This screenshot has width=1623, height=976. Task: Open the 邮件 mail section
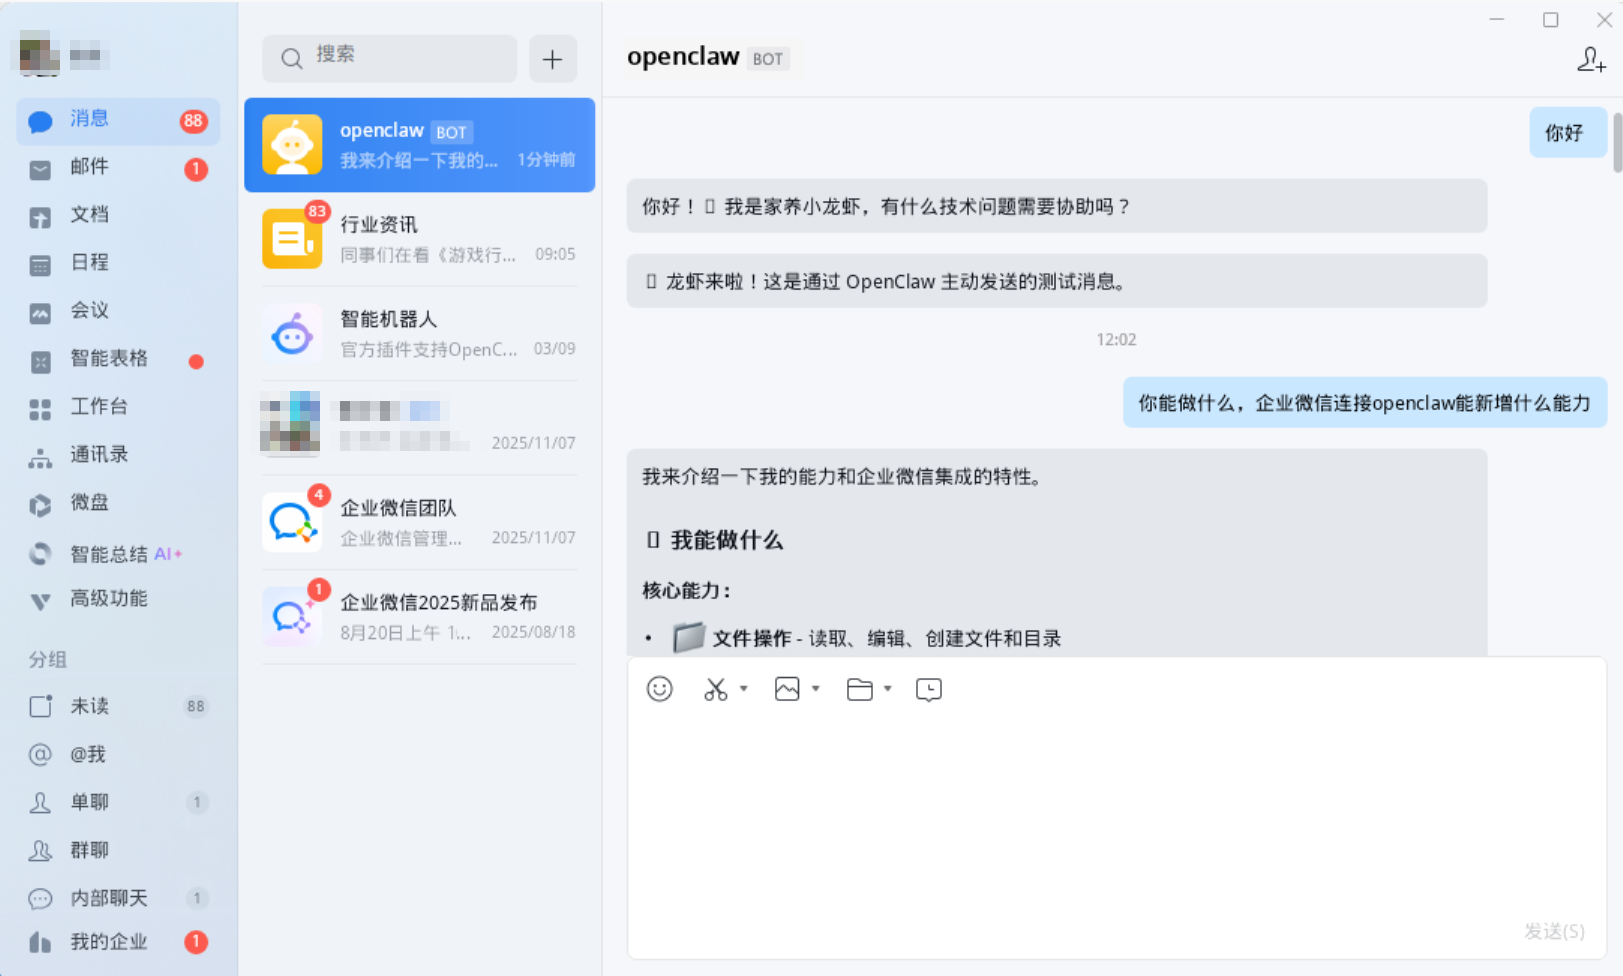[x=89, y=167]
